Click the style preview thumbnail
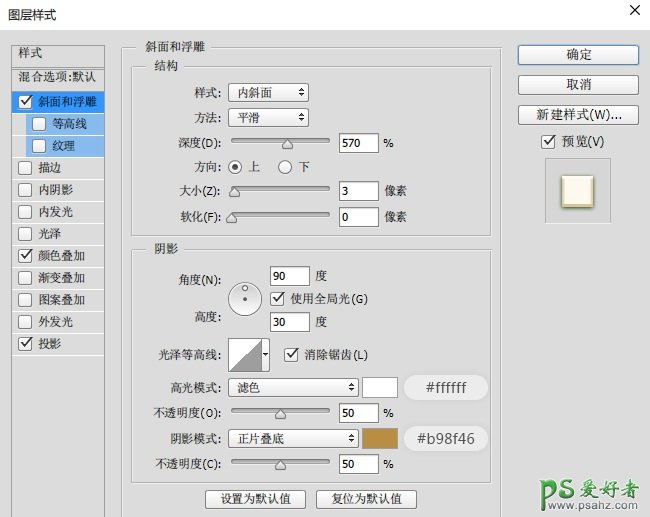This screenshot has width=650, height=517. 577,190
